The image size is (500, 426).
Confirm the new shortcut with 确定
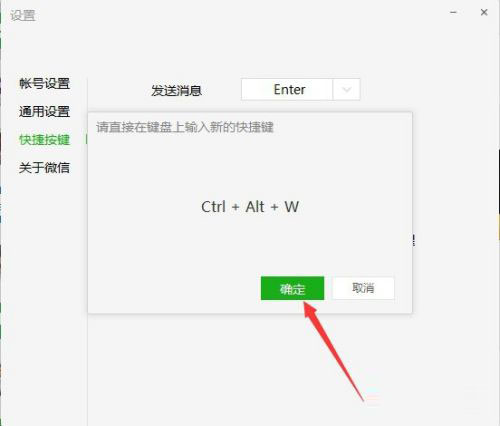[292, 288]
